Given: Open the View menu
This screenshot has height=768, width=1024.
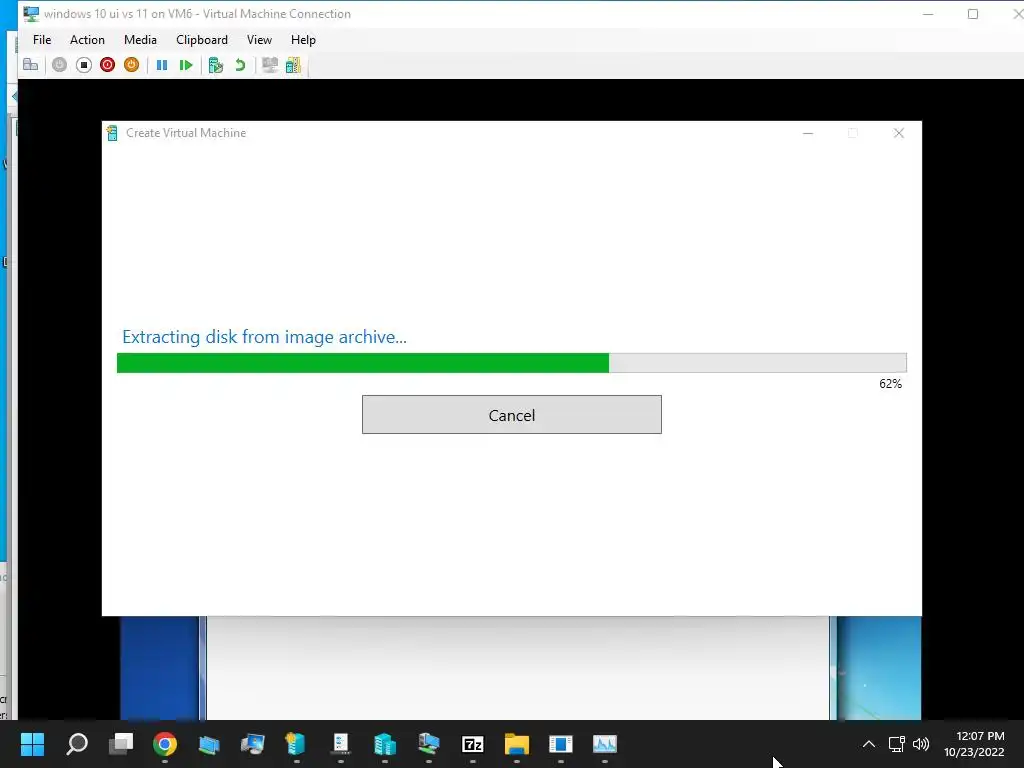Looking at the screenshot, I should pos(259,40).
